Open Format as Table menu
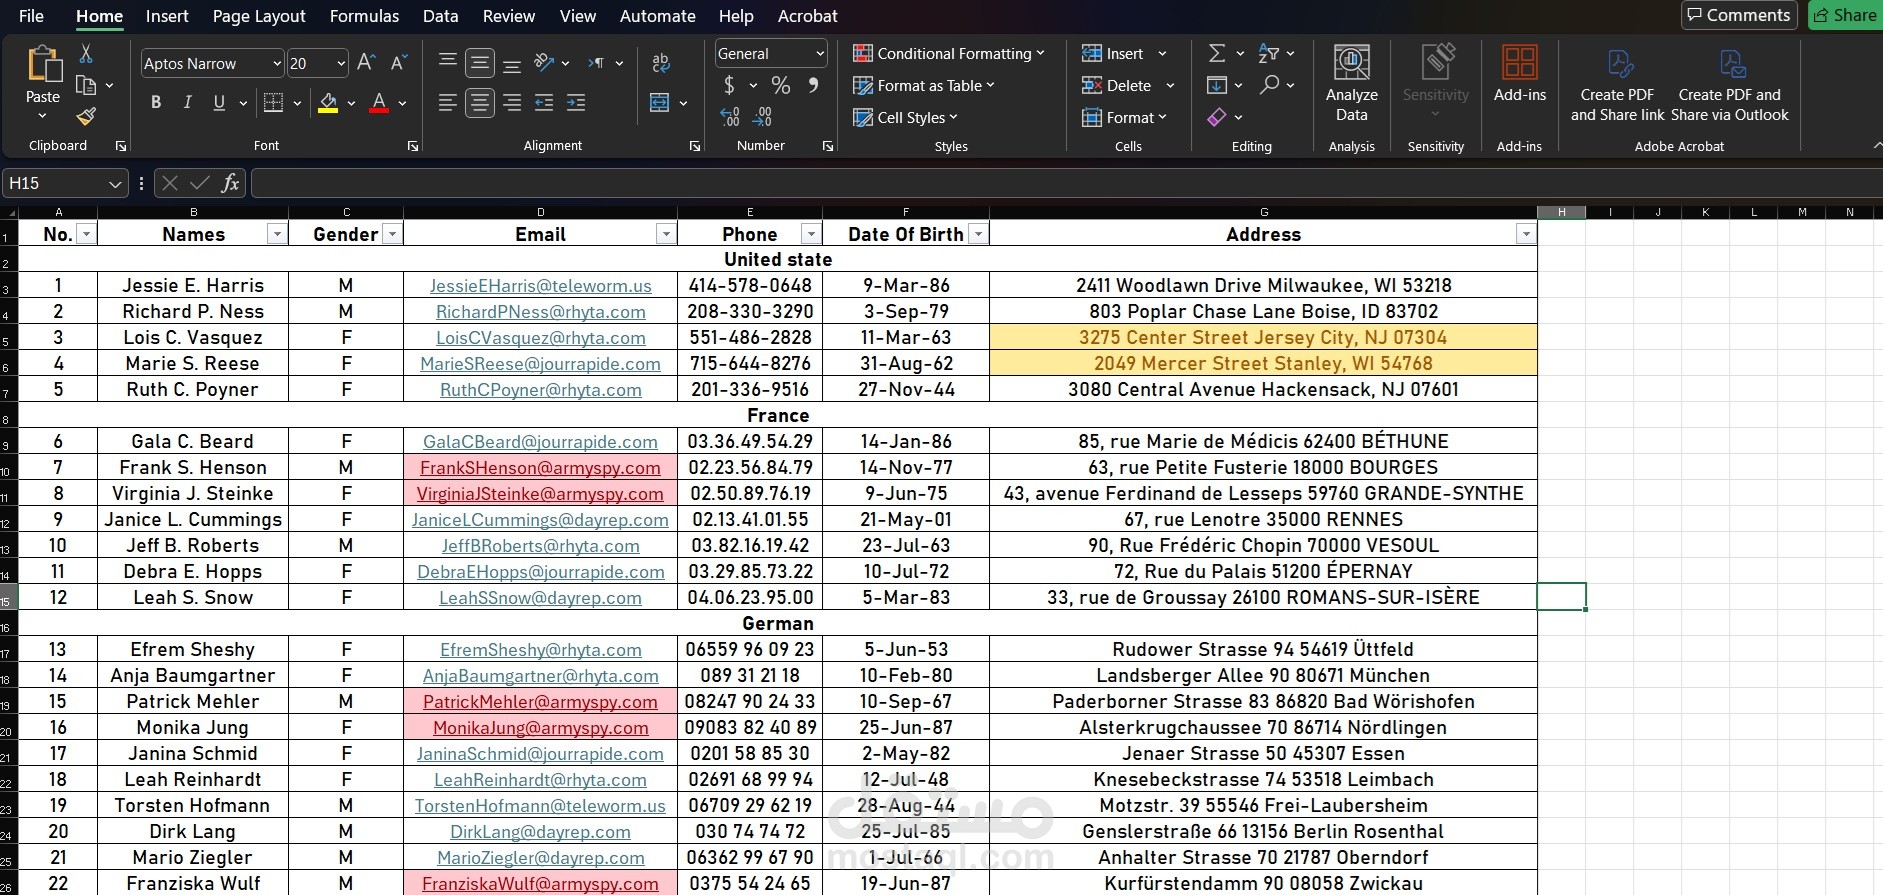Image resolution: width=1883 pixels, height=895 pixels. click(x=924, y=86)
